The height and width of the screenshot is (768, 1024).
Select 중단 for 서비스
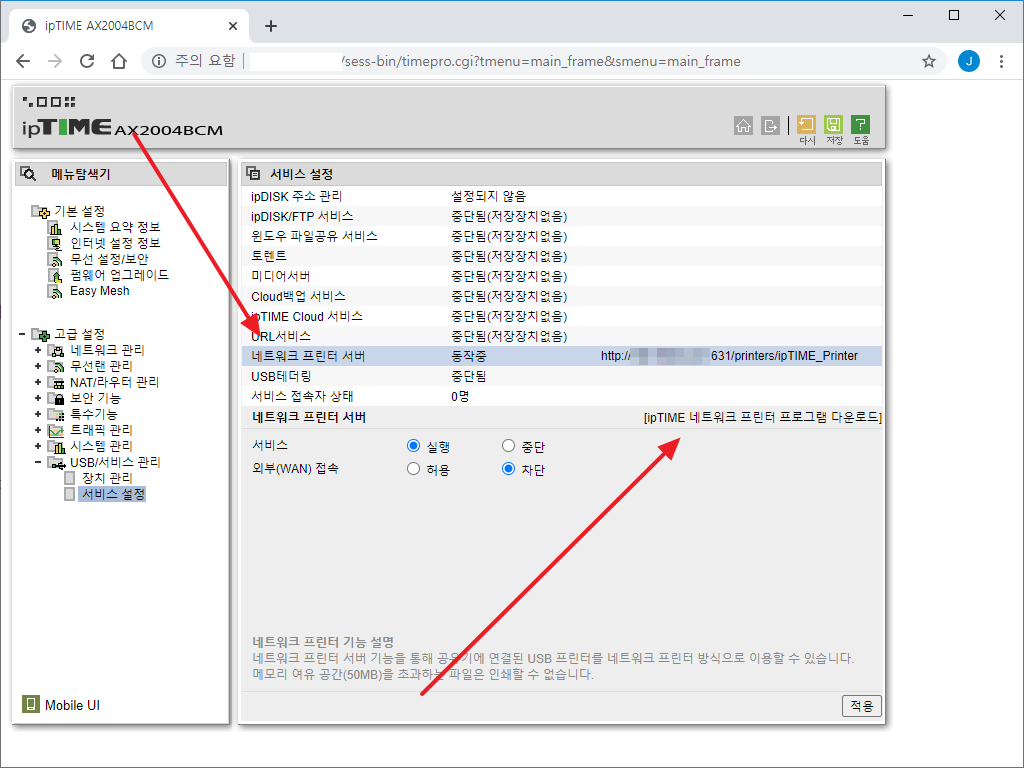pos(508,445)
